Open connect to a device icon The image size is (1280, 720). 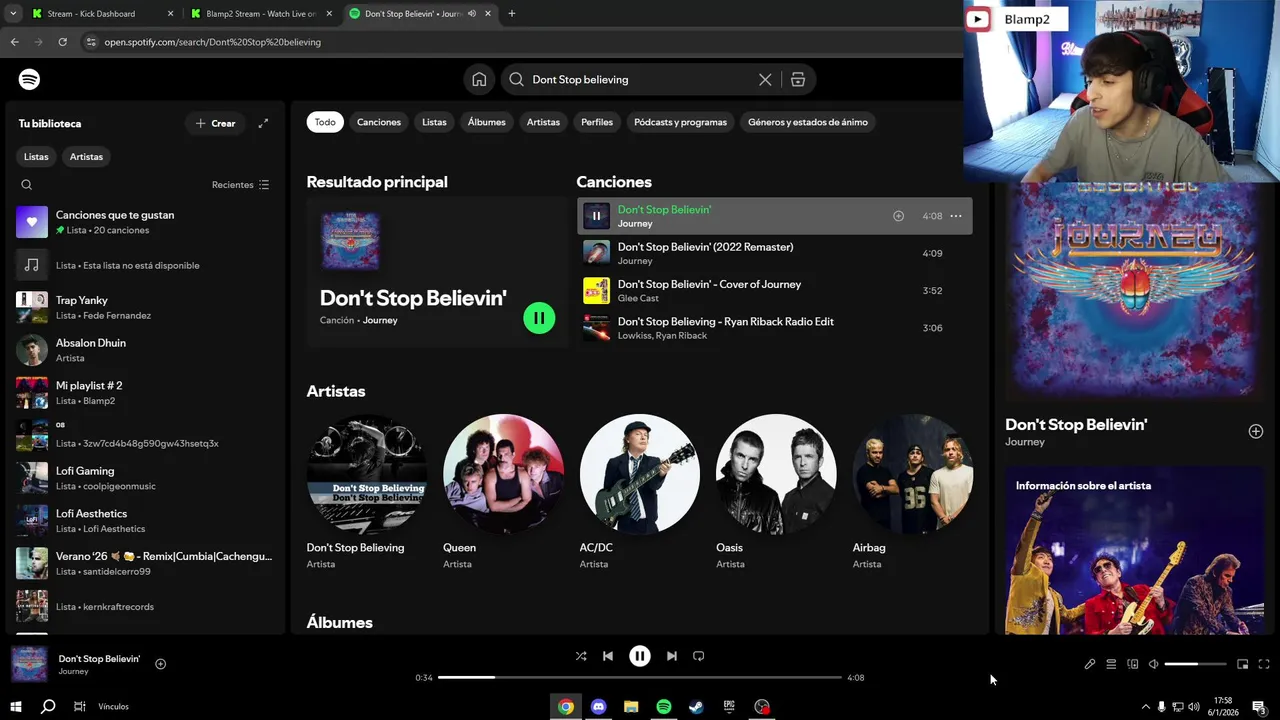click(1133, 664)
